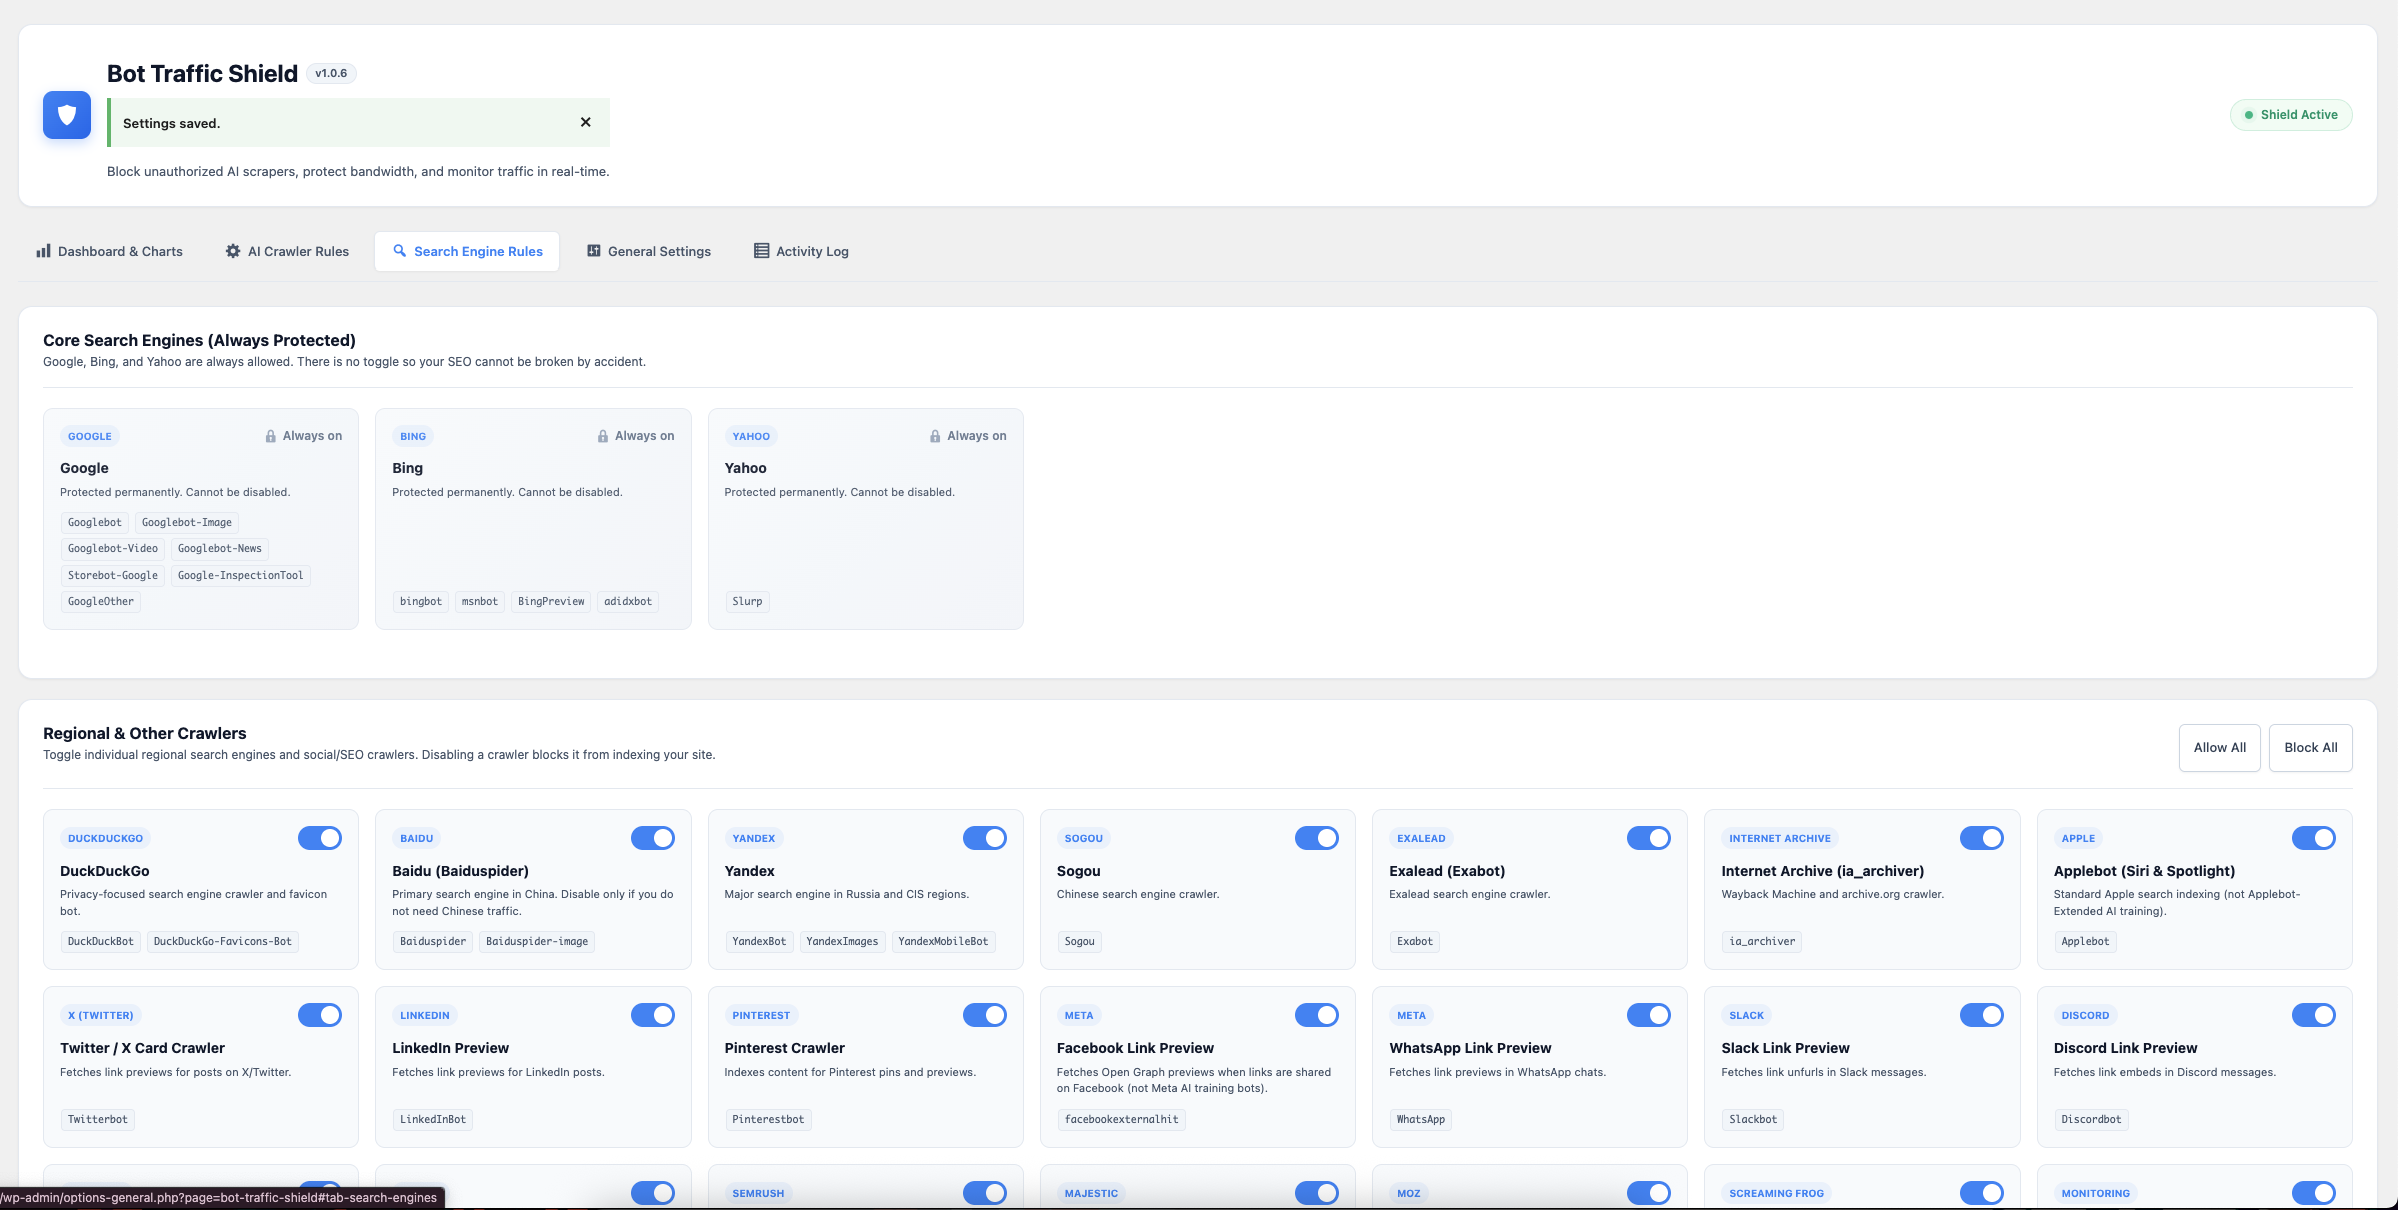This screenshot has height=1210, width=2398.
Task: Click the Bot Traffic Shield title
Action: tap(202, 73)
